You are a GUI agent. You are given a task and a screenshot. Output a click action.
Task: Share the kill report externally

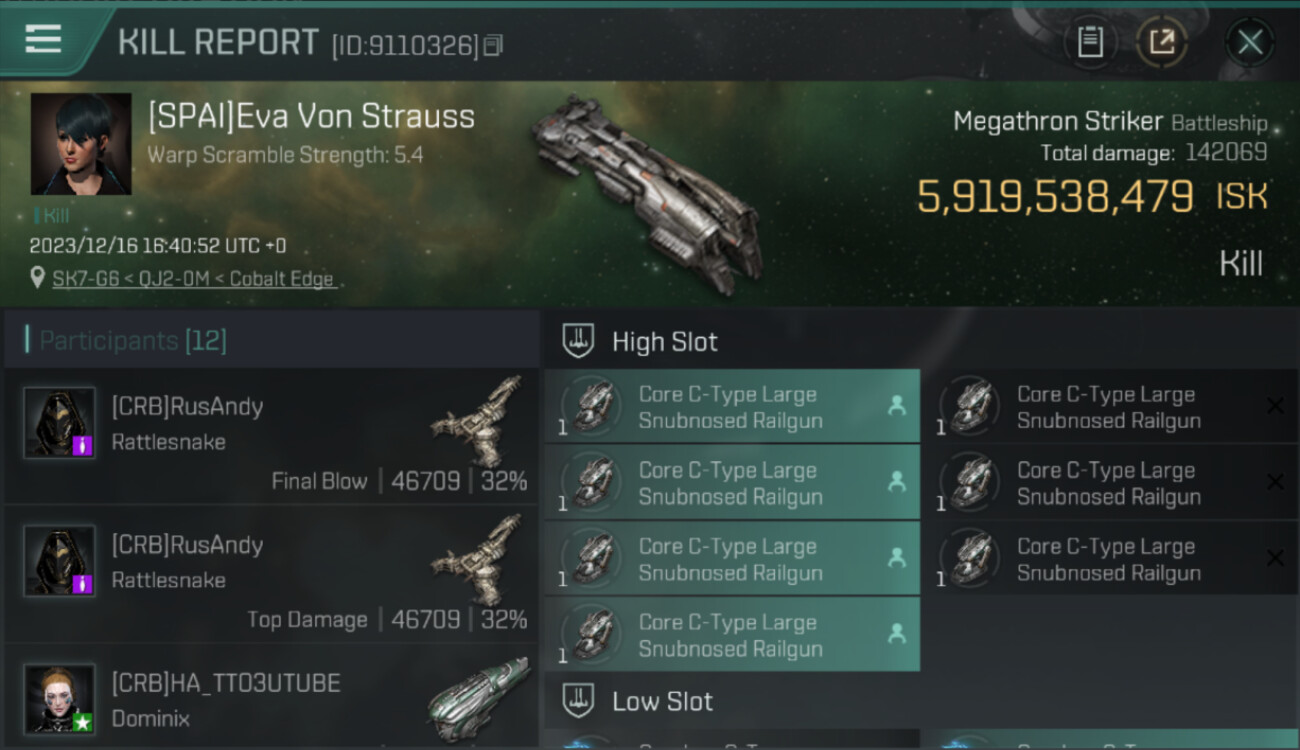[x=1162, y=42]
